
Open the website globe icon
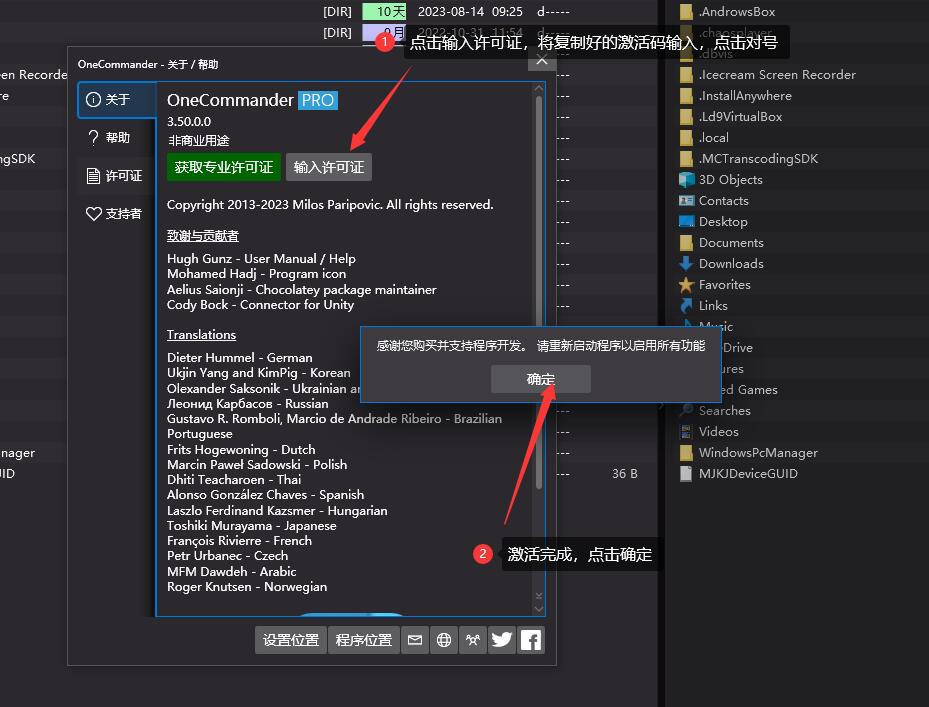click(443, 639)
